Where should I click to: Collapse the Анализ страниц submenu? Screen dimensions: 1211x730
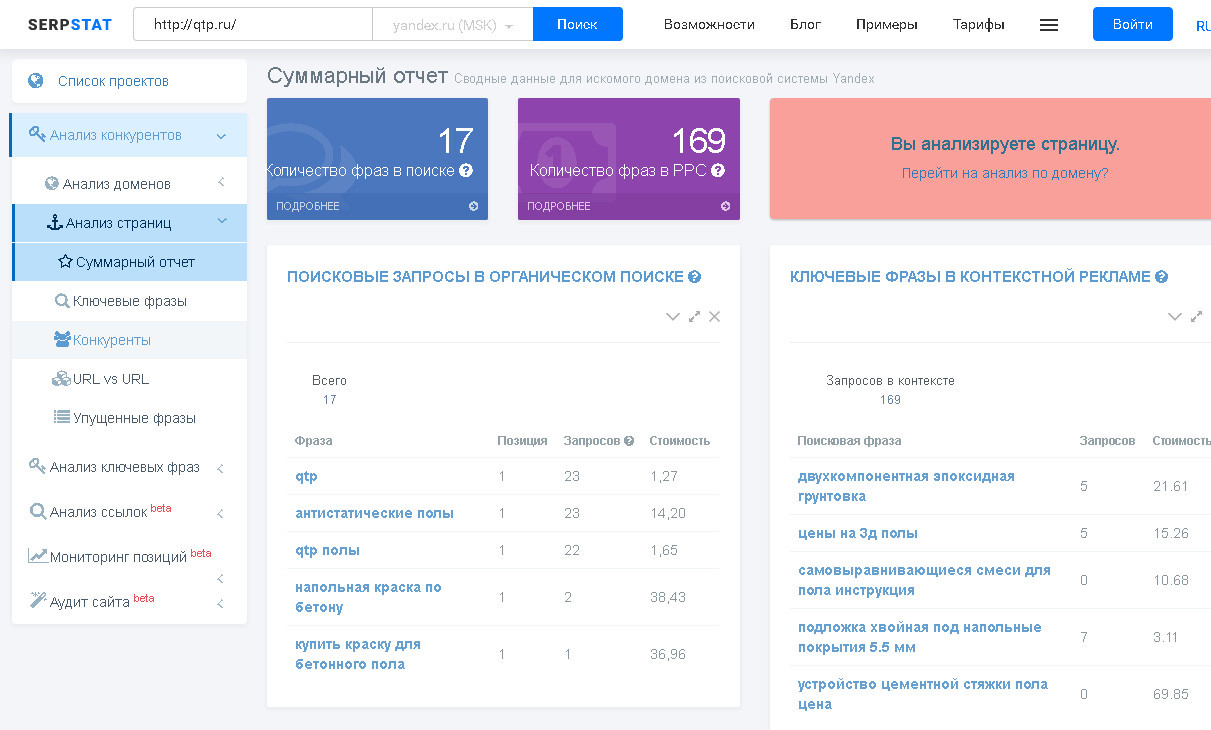[x=221, y=223]
